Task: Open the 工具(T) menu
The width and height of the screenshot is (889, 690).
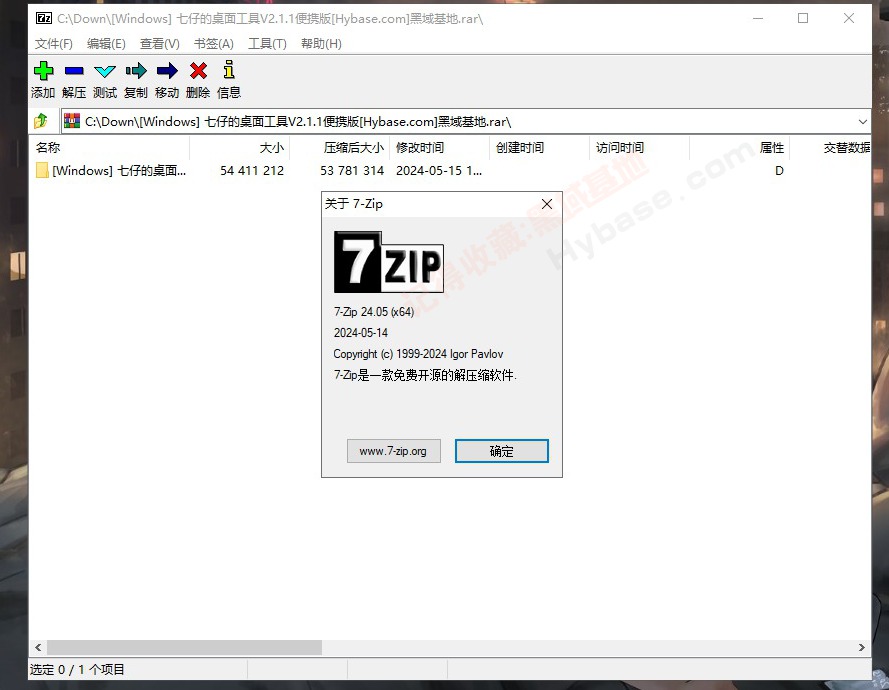Action: (267, 44)
